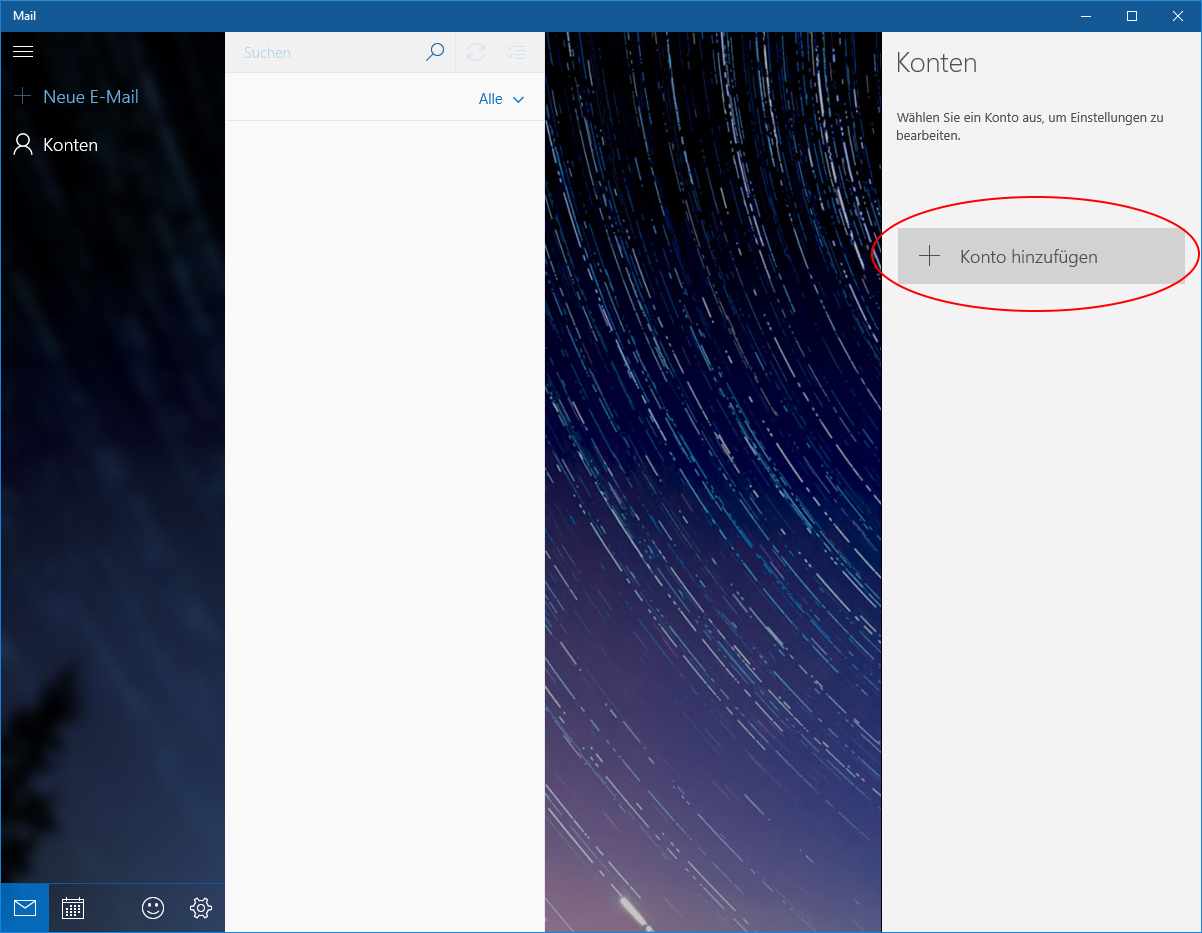The height and width of the screenshot is (933, 1202).
Task: Maximize the Mail window
Action: [x=1132, y=16]
